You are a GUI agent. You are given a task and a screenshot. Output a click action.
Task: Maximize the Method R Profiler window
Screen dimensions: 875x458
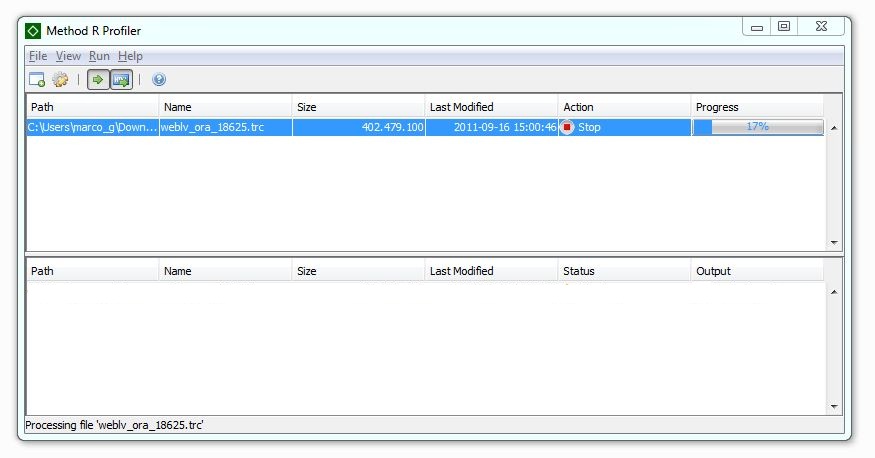[x=784, y=27]
